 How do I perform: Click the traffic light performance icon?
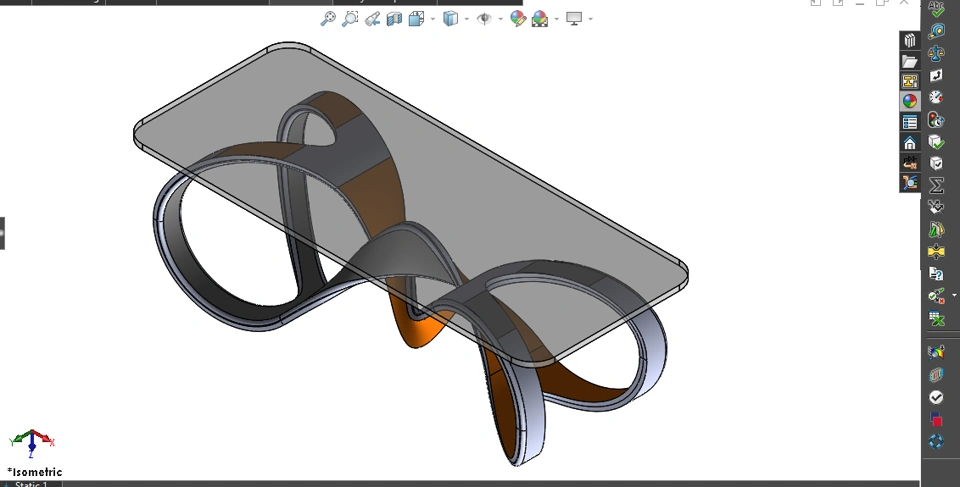point(936,119)
